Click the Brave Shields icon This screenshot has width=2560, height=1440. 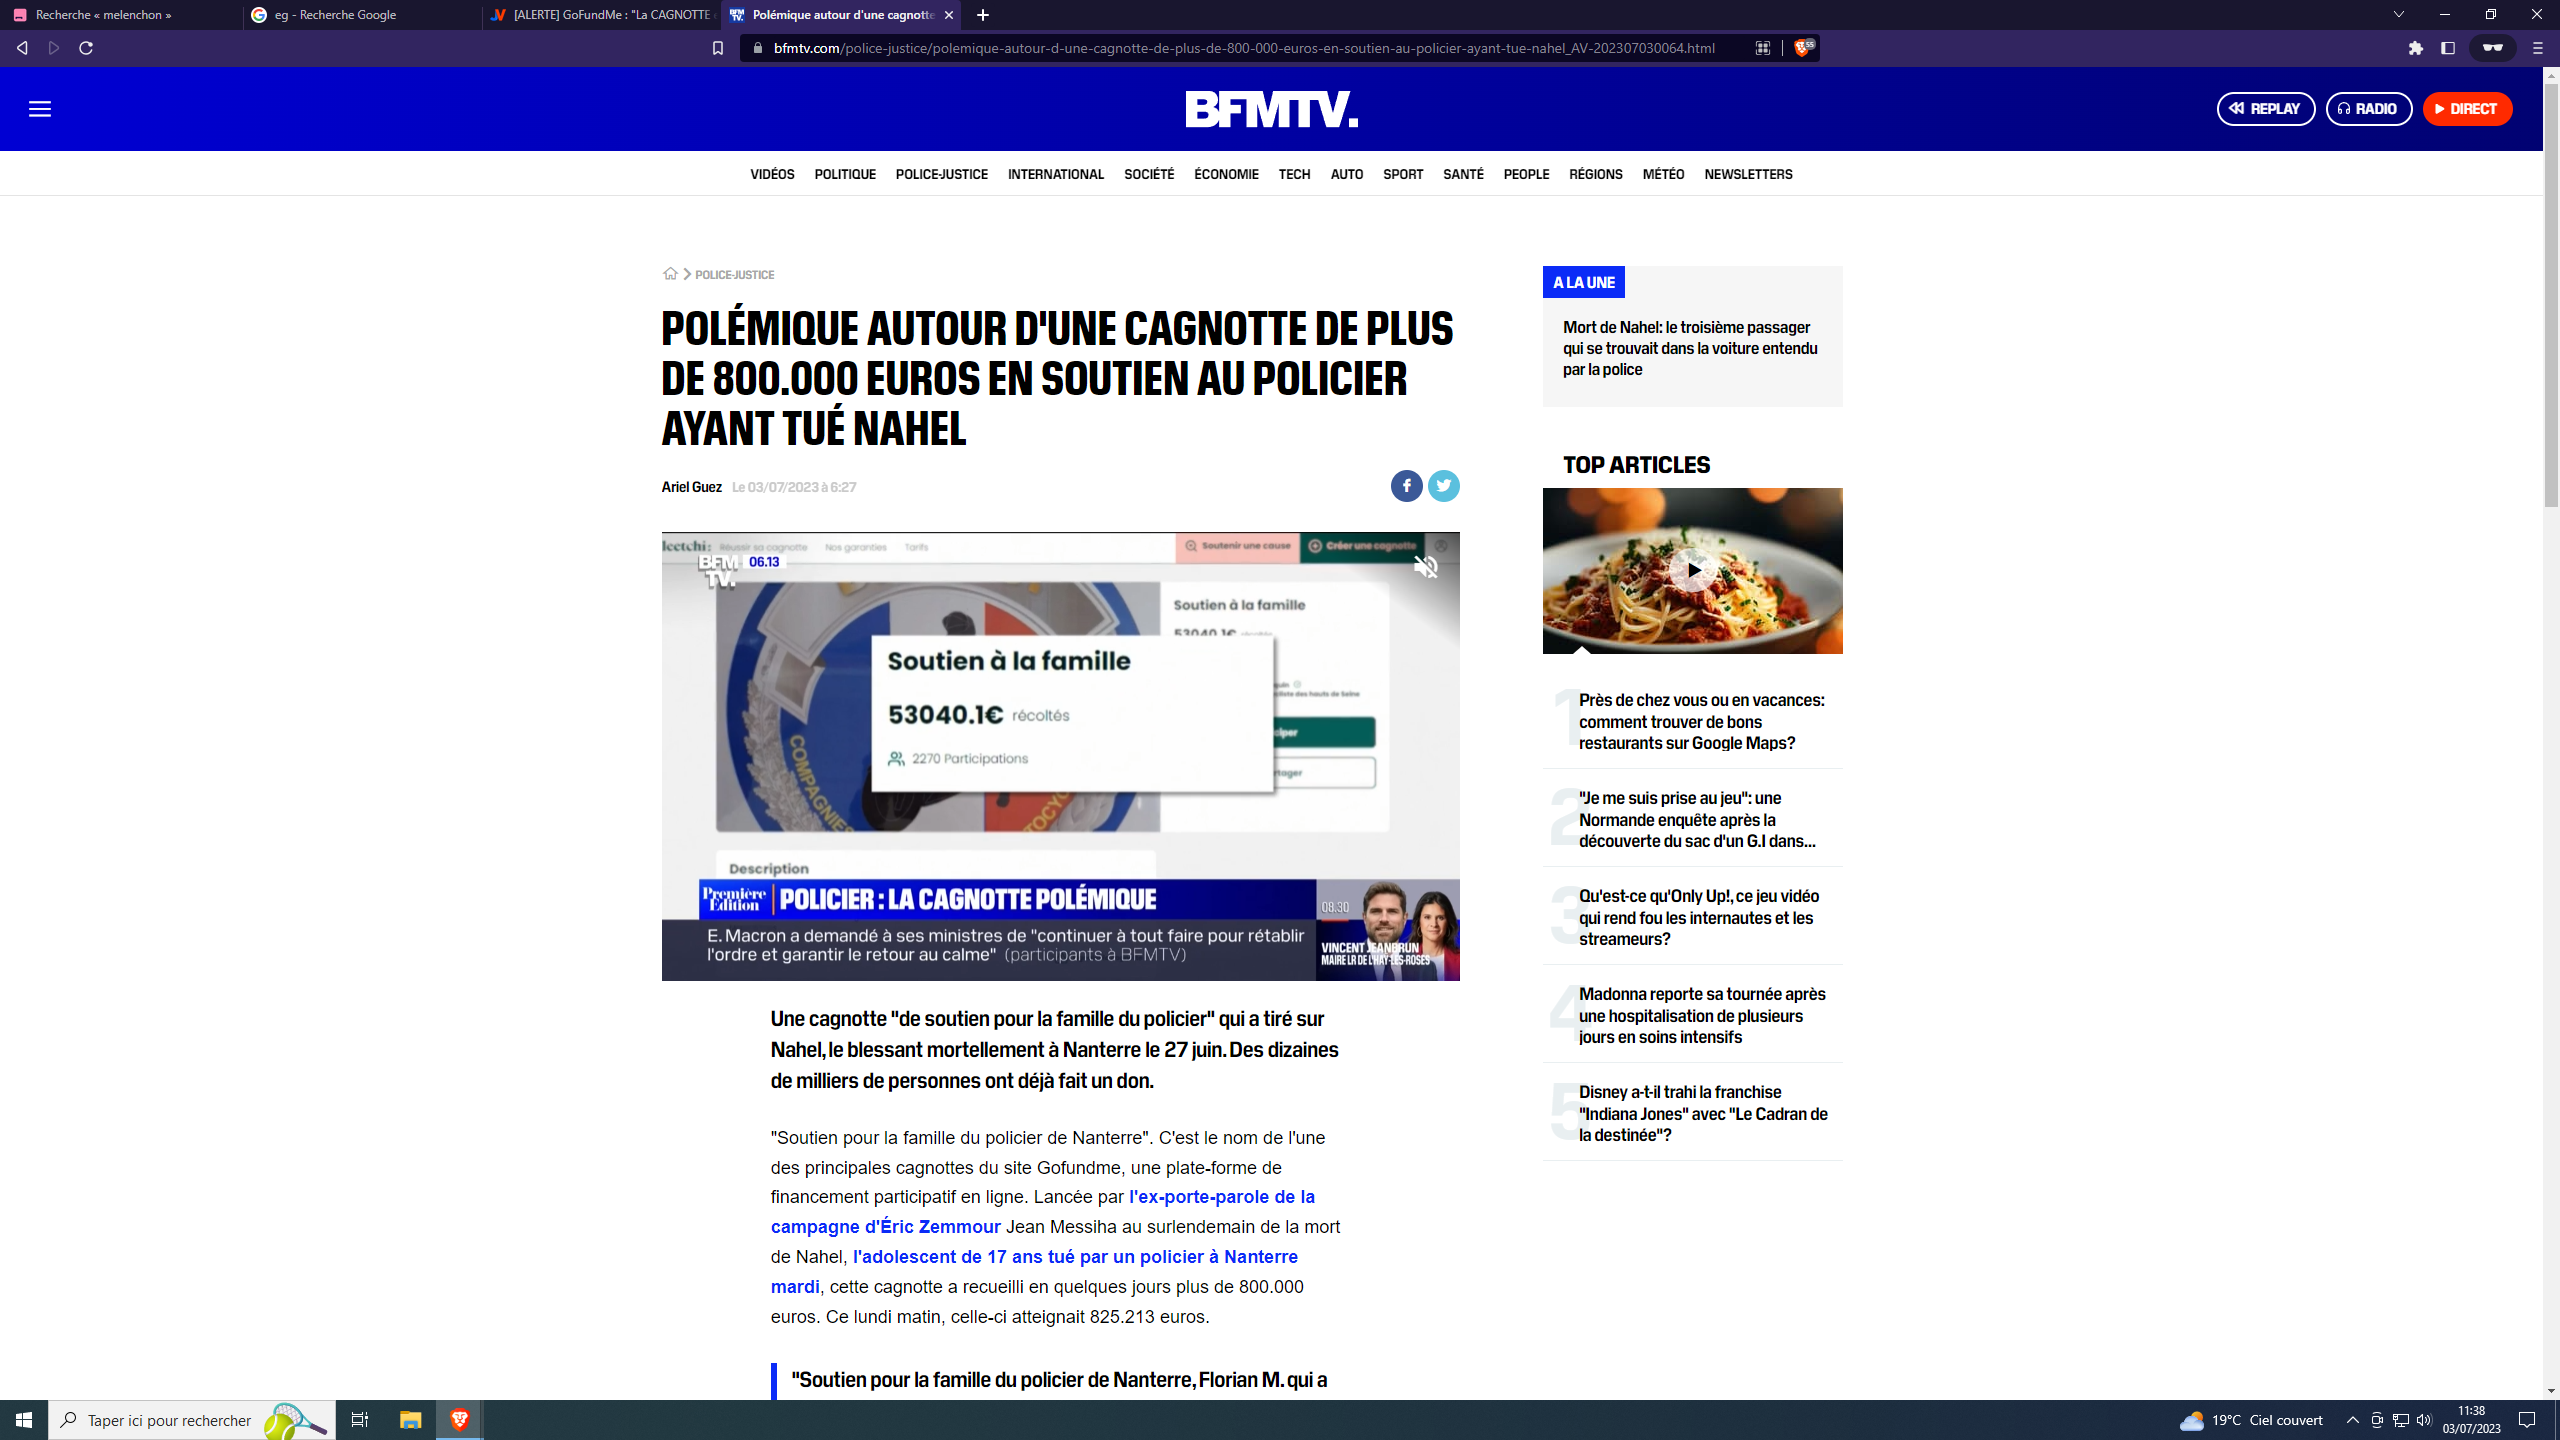coord(1803,48)
